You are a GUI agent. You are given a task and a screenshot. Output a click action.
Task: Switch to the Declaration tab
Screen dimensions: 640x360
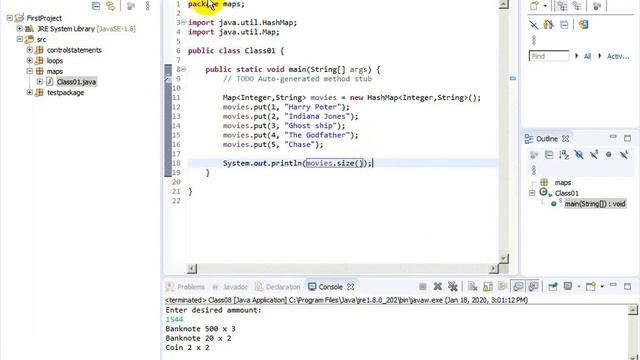point(278,287)
